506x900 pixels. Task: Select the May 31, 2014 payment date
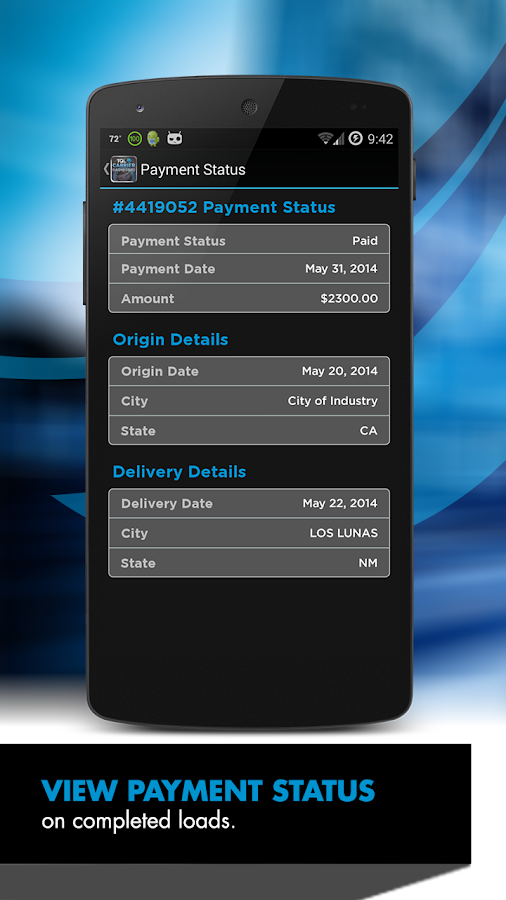click(x=341, y=269)
